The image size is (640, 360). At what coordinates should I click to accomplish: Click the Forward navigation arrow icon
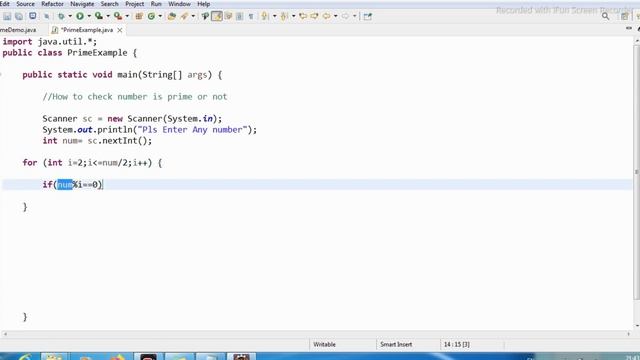point(345,16)
